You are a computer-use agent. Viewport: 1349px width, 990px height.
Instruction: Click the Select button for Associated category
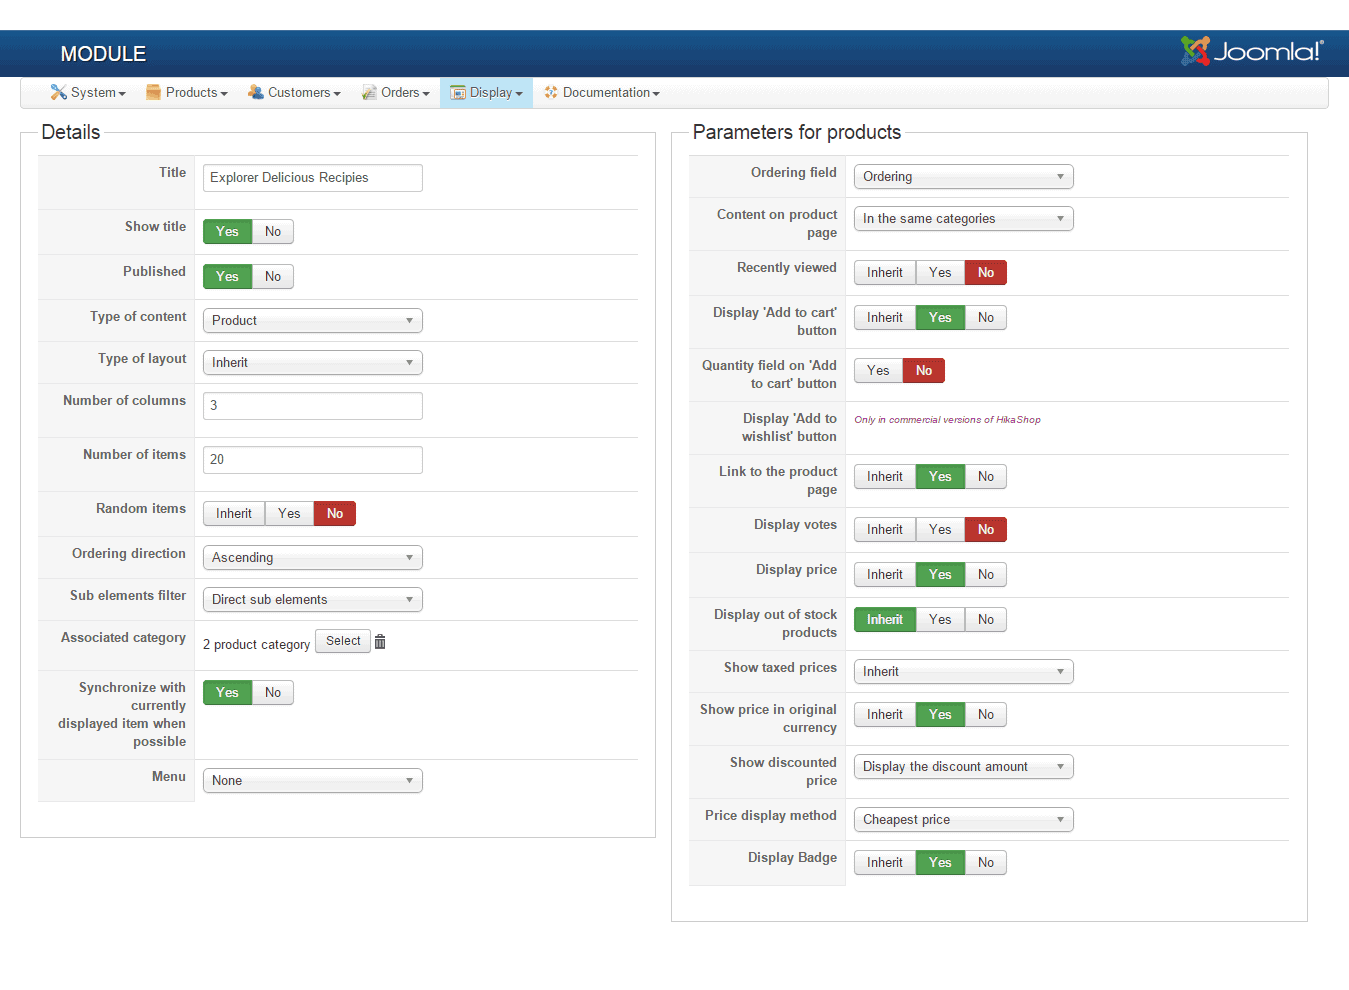(x=342, y=640)
